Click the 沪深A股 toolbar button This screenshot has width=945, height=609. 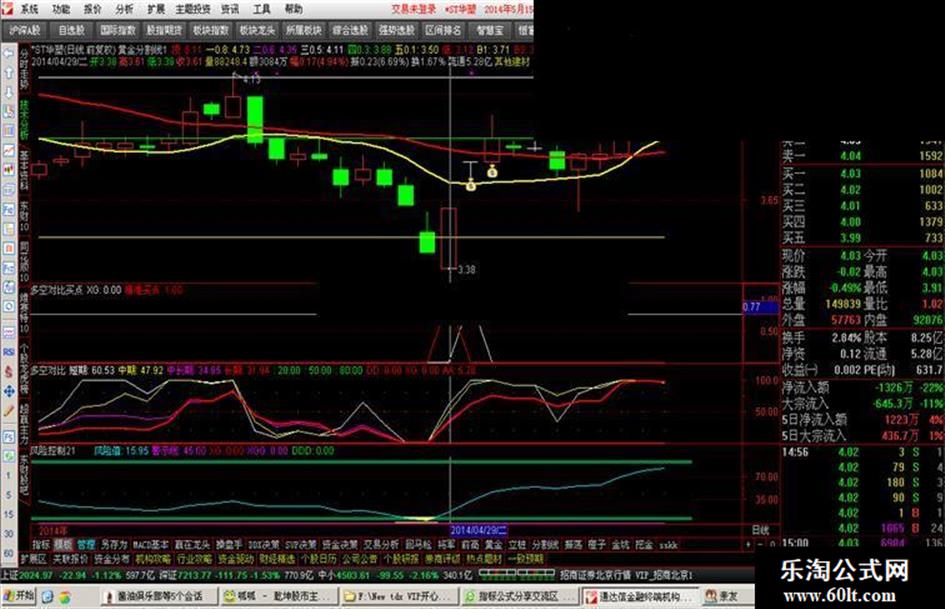(x=25, y=30)
